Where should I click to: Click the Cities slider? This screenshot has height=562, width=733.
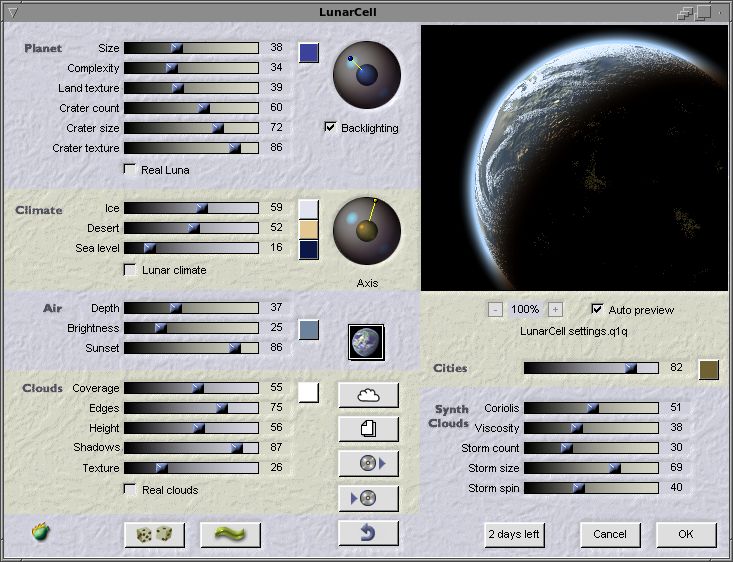click(x=591, y=368)
